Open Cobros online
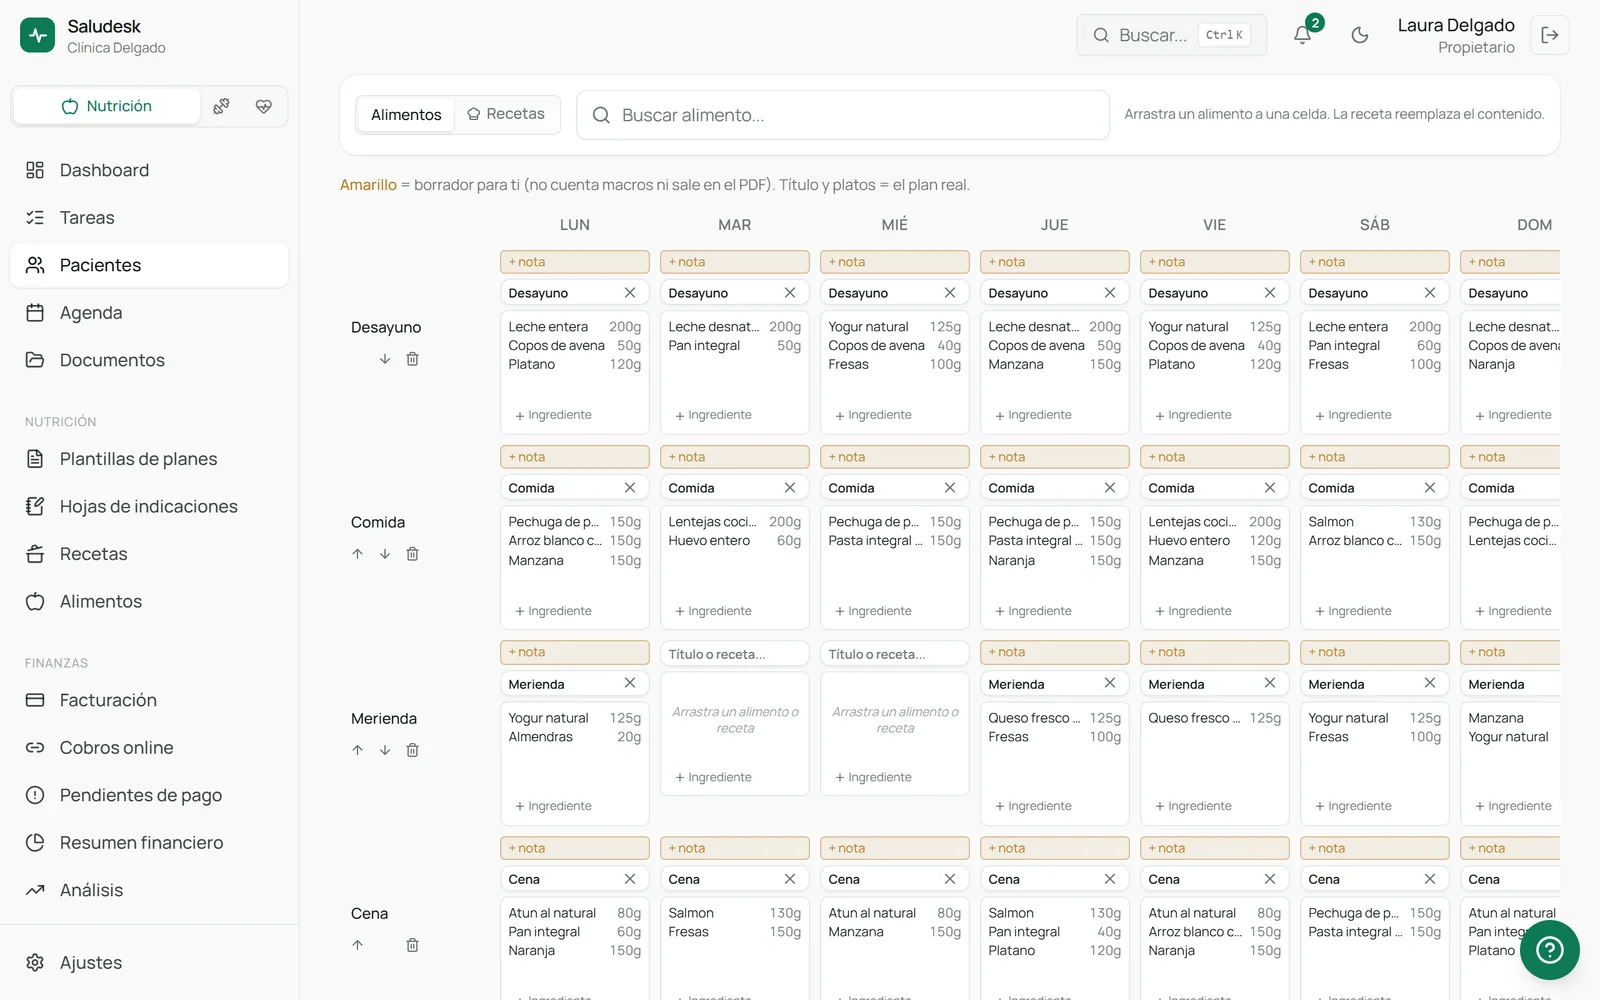Screen dimensions: 1600x1000 [150, 748]
